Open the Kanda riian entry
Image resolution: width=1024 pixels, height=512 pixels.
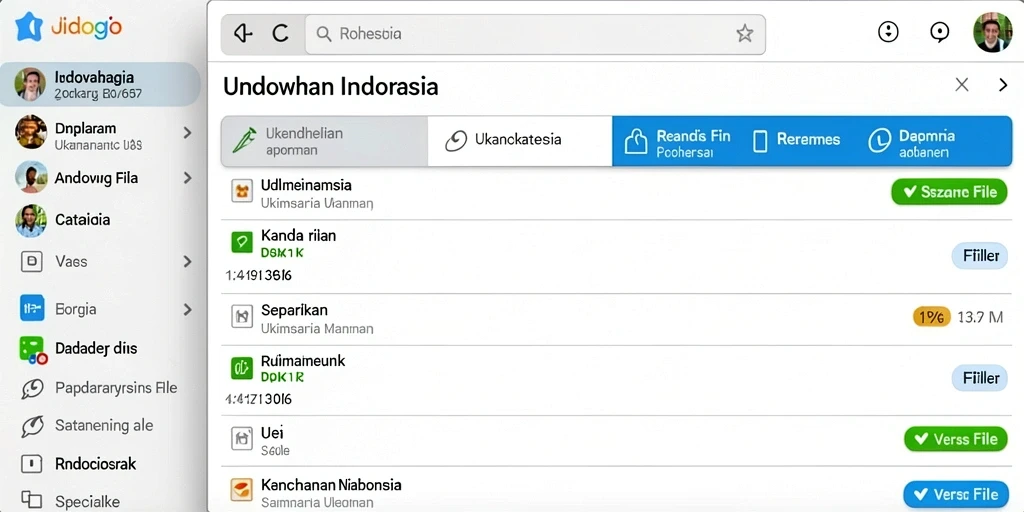[298, 235]
